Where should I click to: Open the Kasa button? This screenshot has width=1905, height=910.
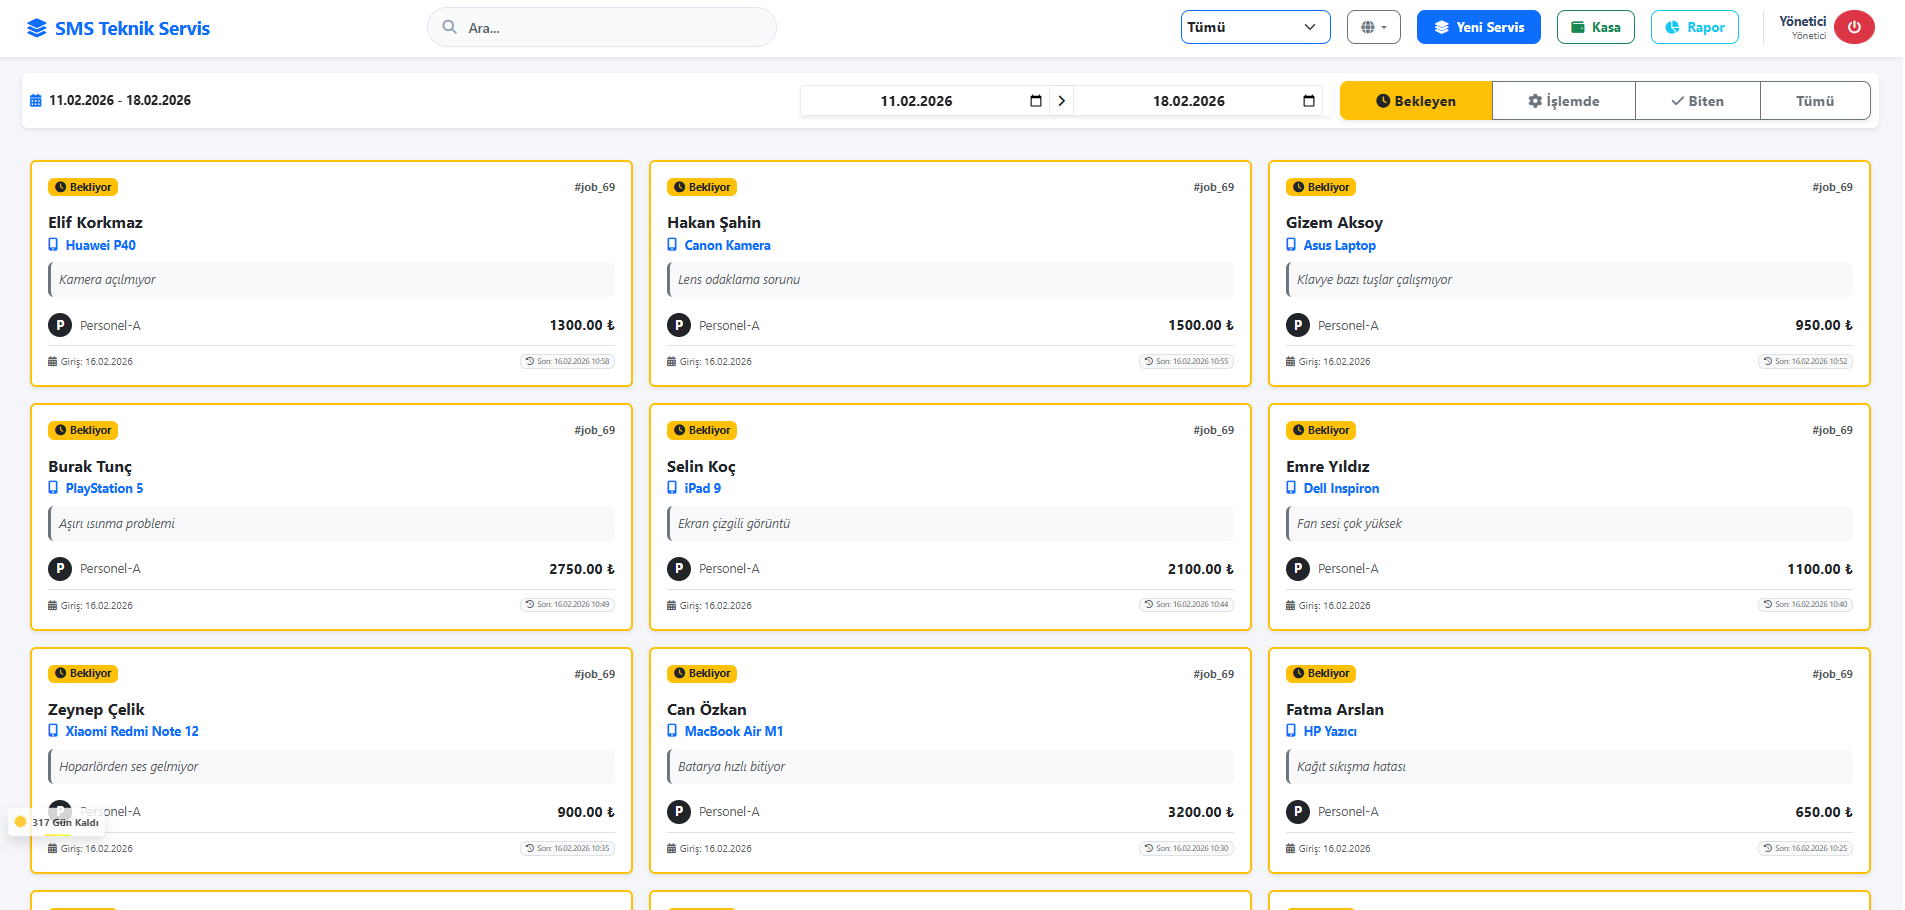1595,27
